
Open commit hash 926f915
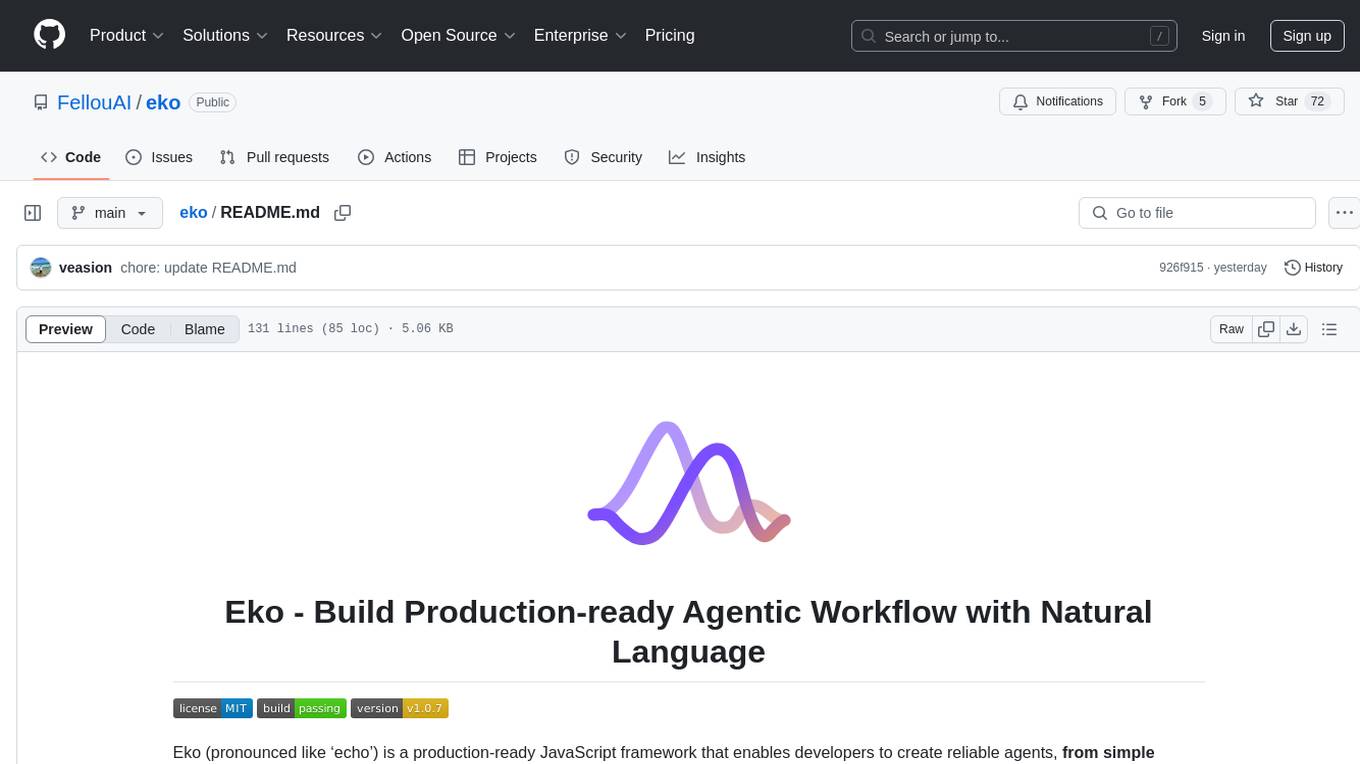point(1181,268)
